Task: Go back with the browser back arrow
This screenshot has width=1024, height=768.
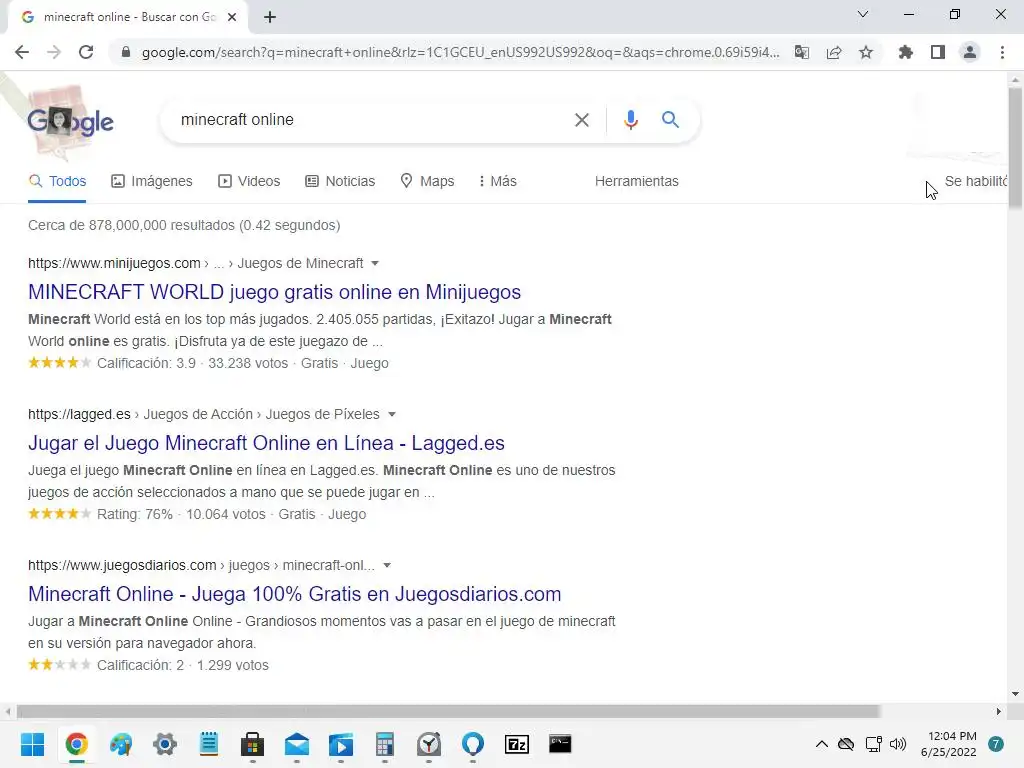Action: 22,52
